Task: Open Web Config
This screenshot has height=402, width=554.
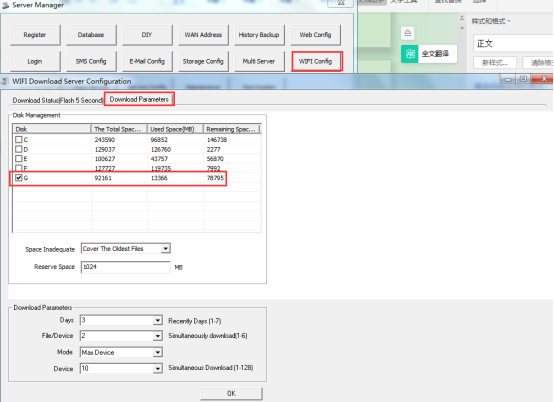Action: pos(316,35)
